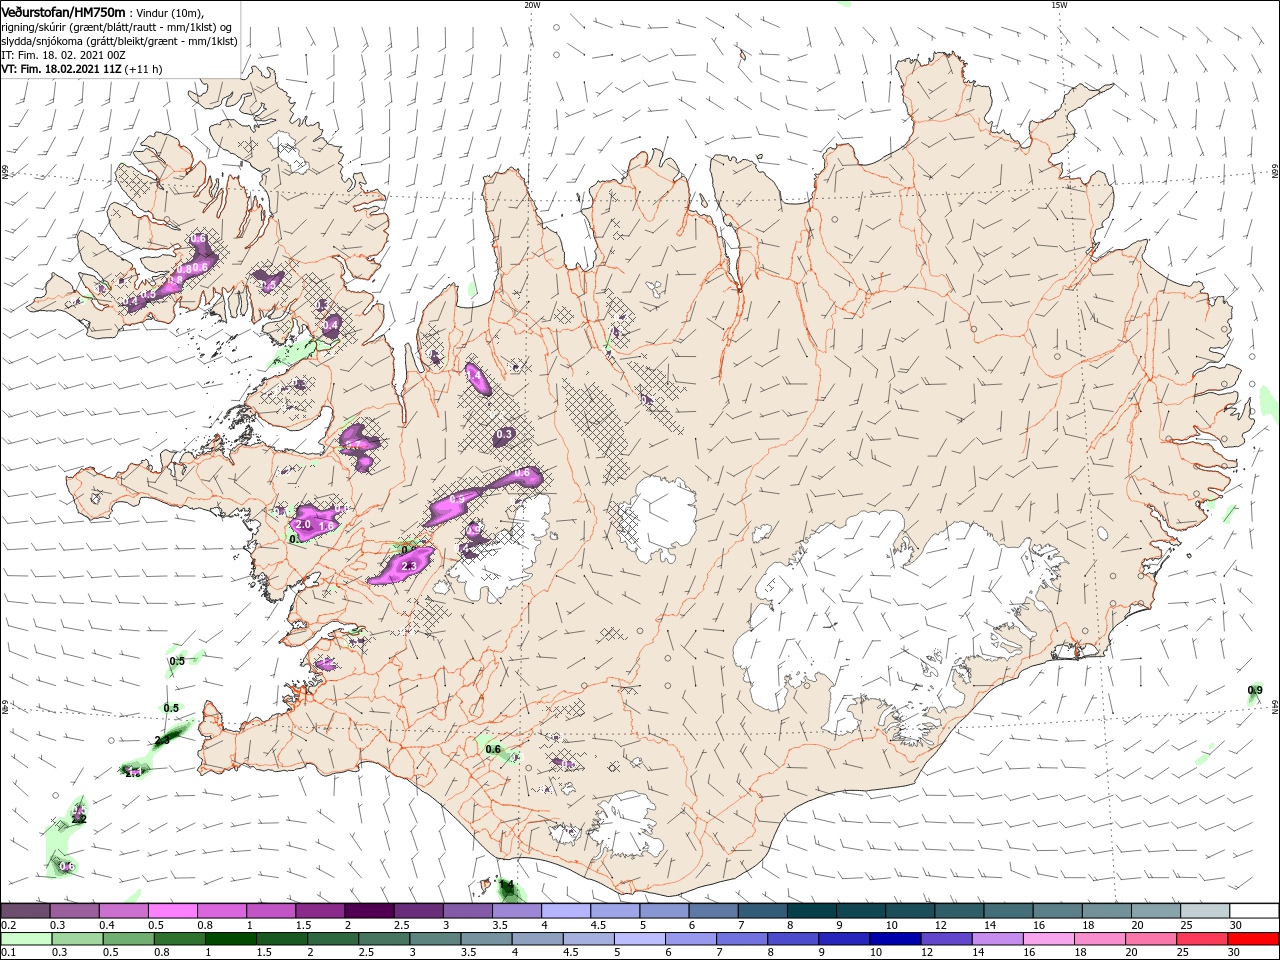Click the 15W longitude label
Image resolution: width=1280 pixels, height=960 pixels.
point(1058,5)
